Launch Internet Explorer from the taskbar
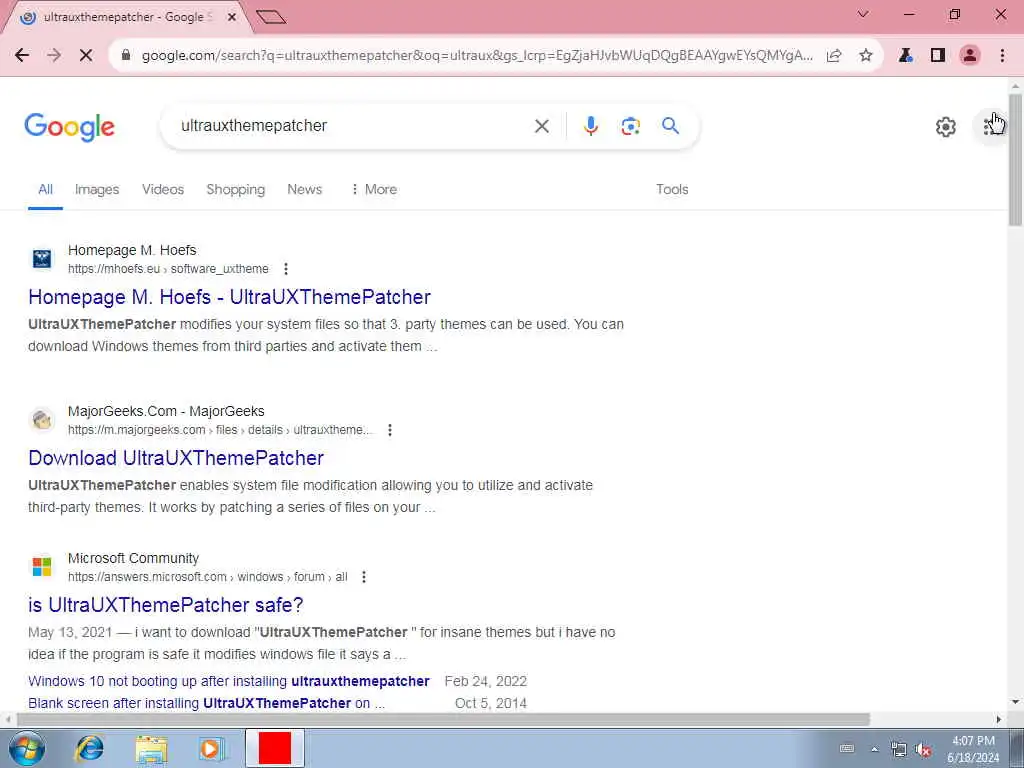Image resolution: width=1024 pixels, height=768 pixels. (89, 748)
